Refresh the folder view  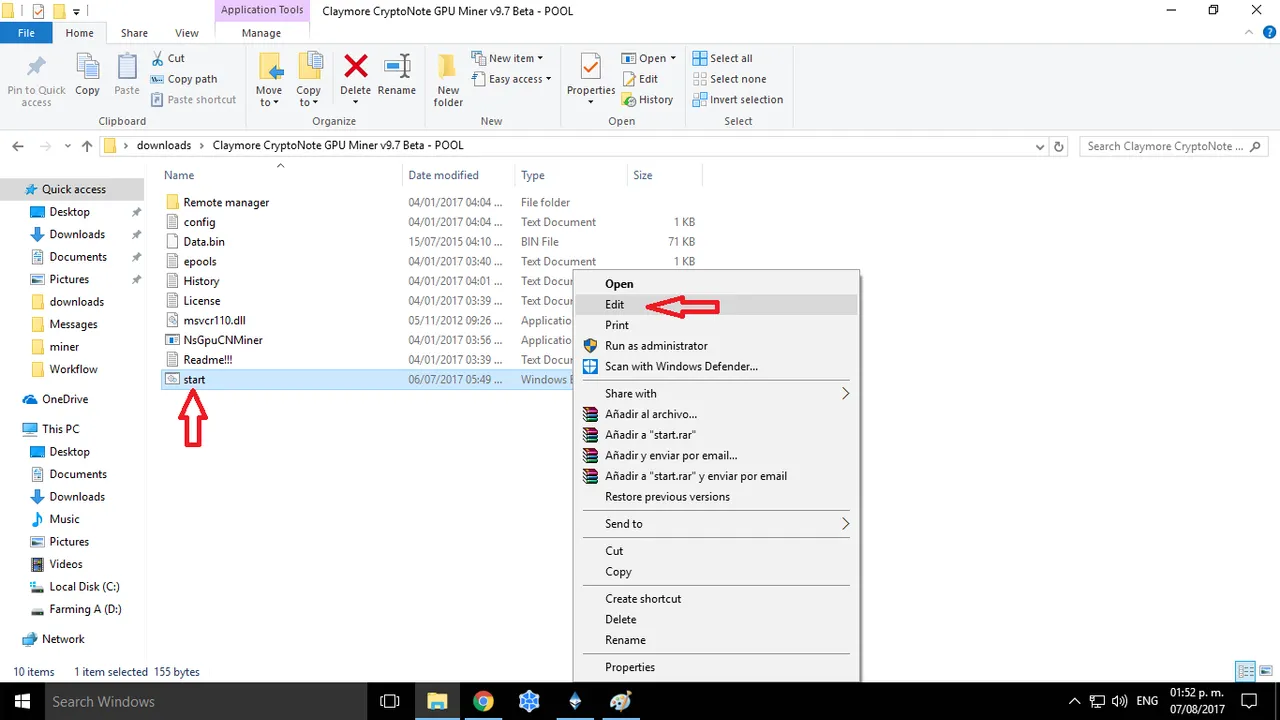[x=1060, y=146]
